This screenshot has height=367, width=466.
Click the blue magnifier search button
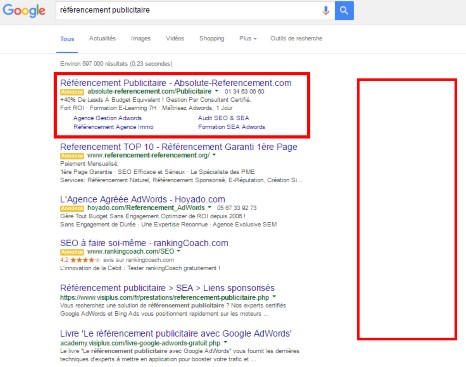tap(344, 10)
